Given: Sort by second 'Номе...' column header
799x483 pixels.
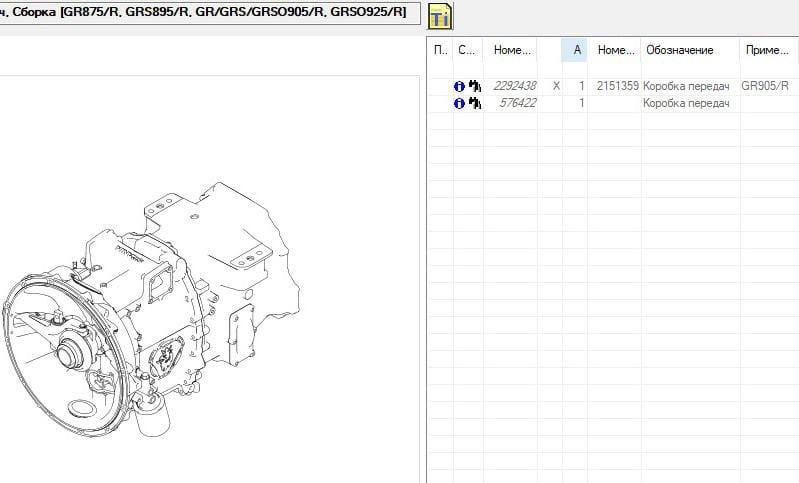Looking at the screenshot, I should (614, 50).
